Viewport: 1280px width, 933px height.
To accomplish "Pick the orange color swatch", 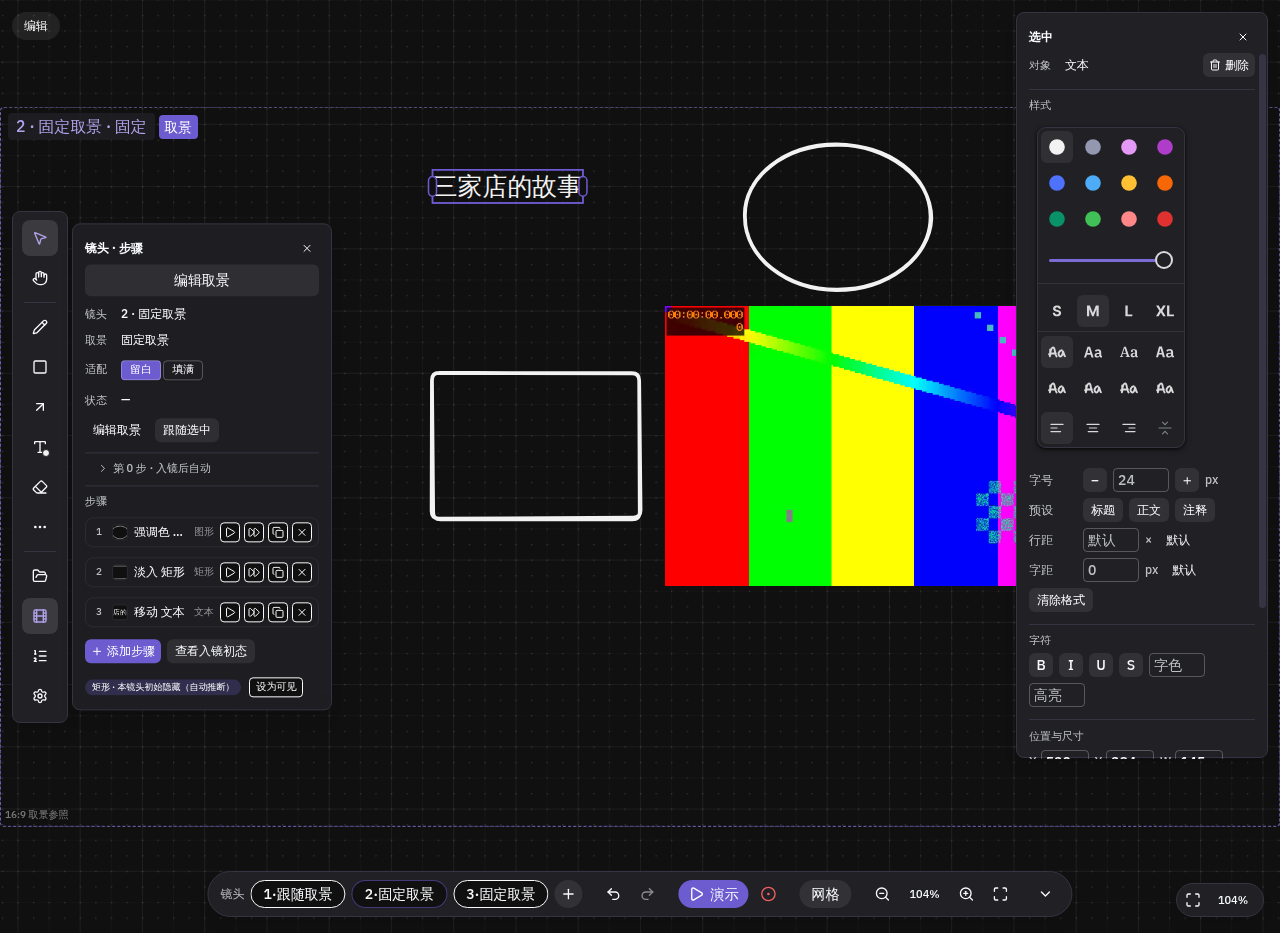I will pyautogui.click(x=1165, y=183).
